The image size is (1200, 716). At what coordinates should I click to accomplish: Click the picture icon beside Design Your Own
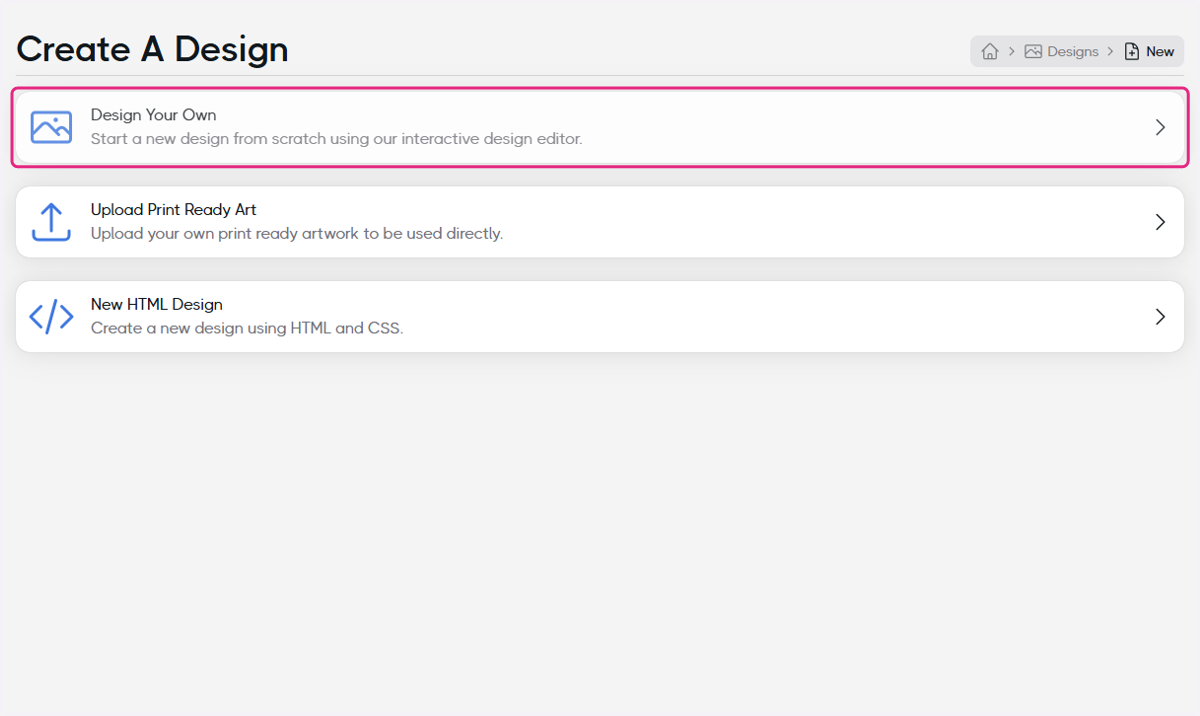point(51,127)
